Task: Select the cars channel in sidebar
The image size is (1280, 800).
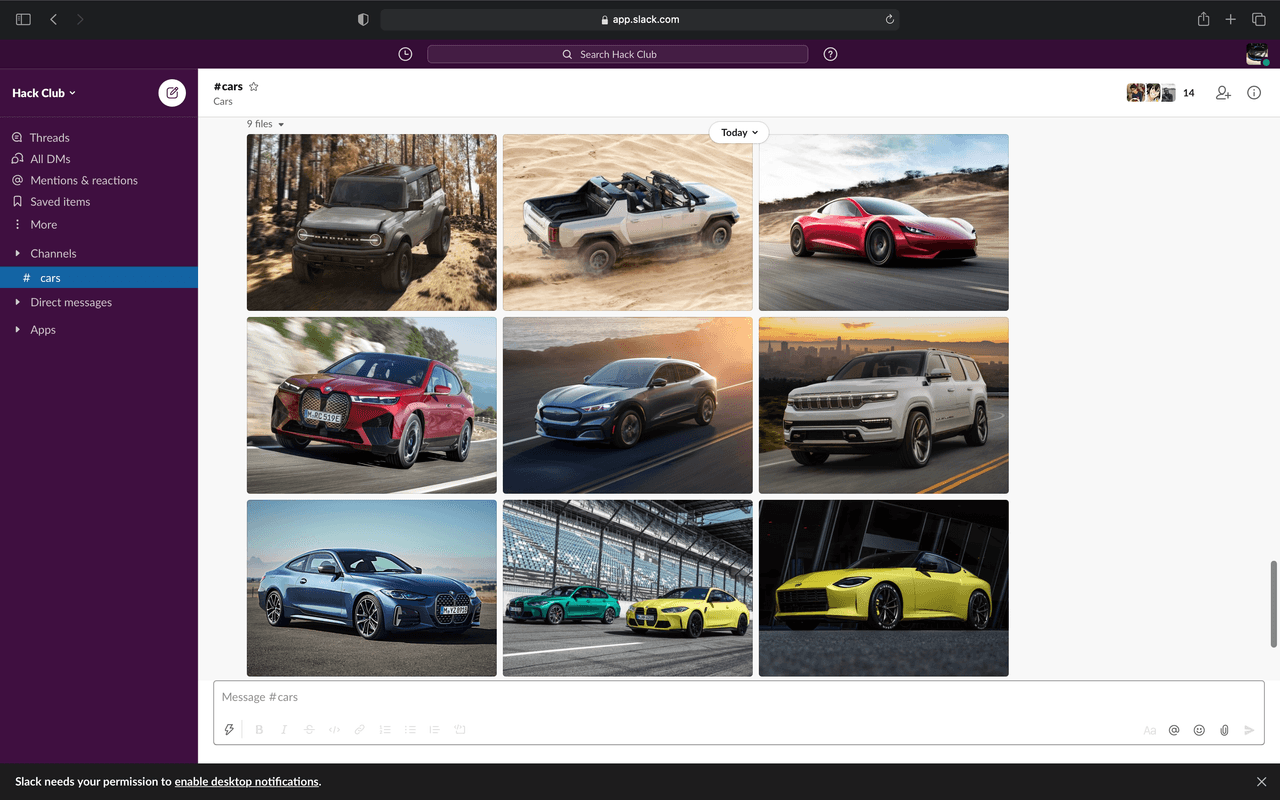Action: (99, 278)
